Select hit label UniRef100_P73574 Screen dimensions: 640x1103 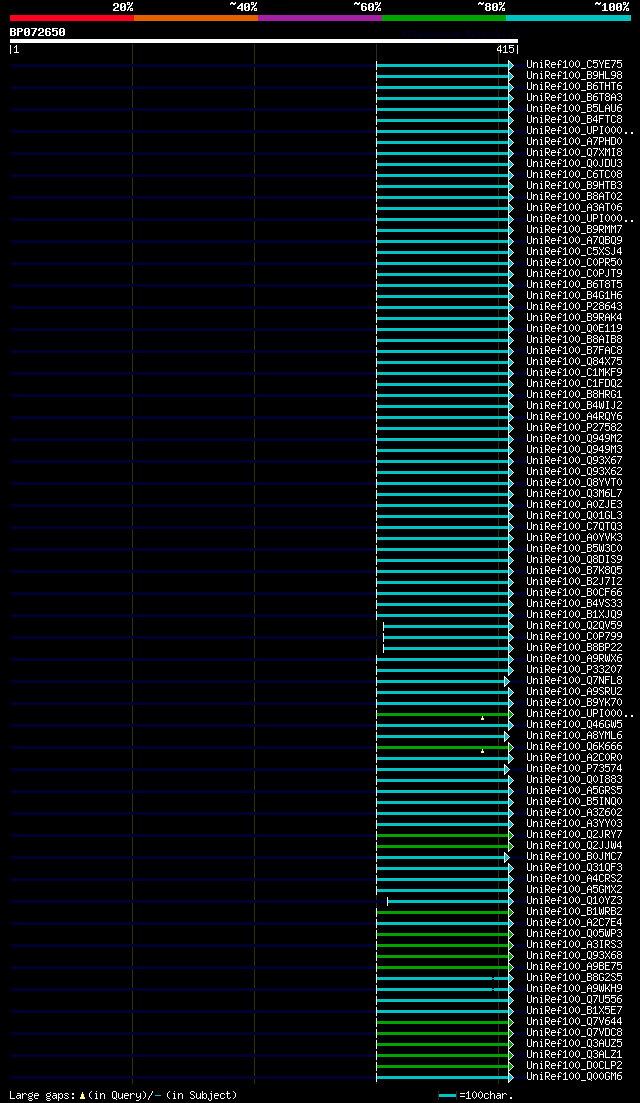(574, 768)
